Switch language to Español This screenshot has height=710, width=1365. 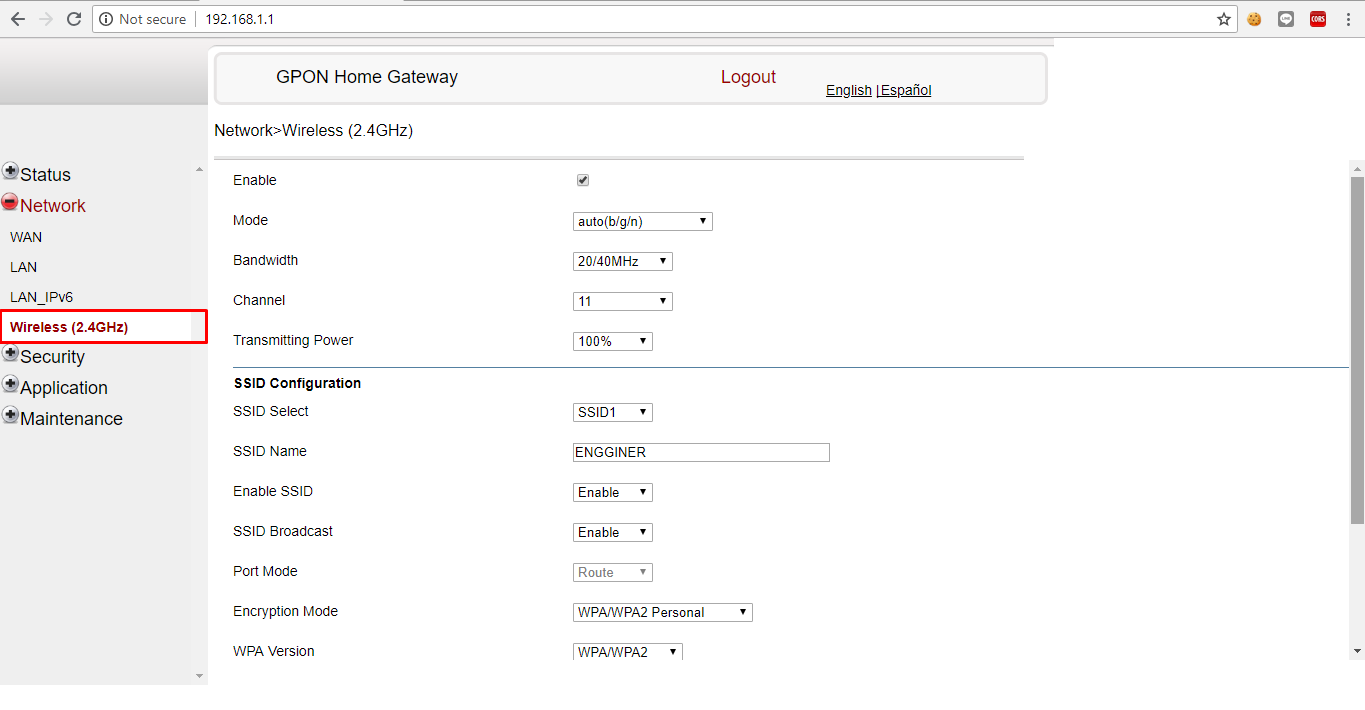(x=906, y=90)
